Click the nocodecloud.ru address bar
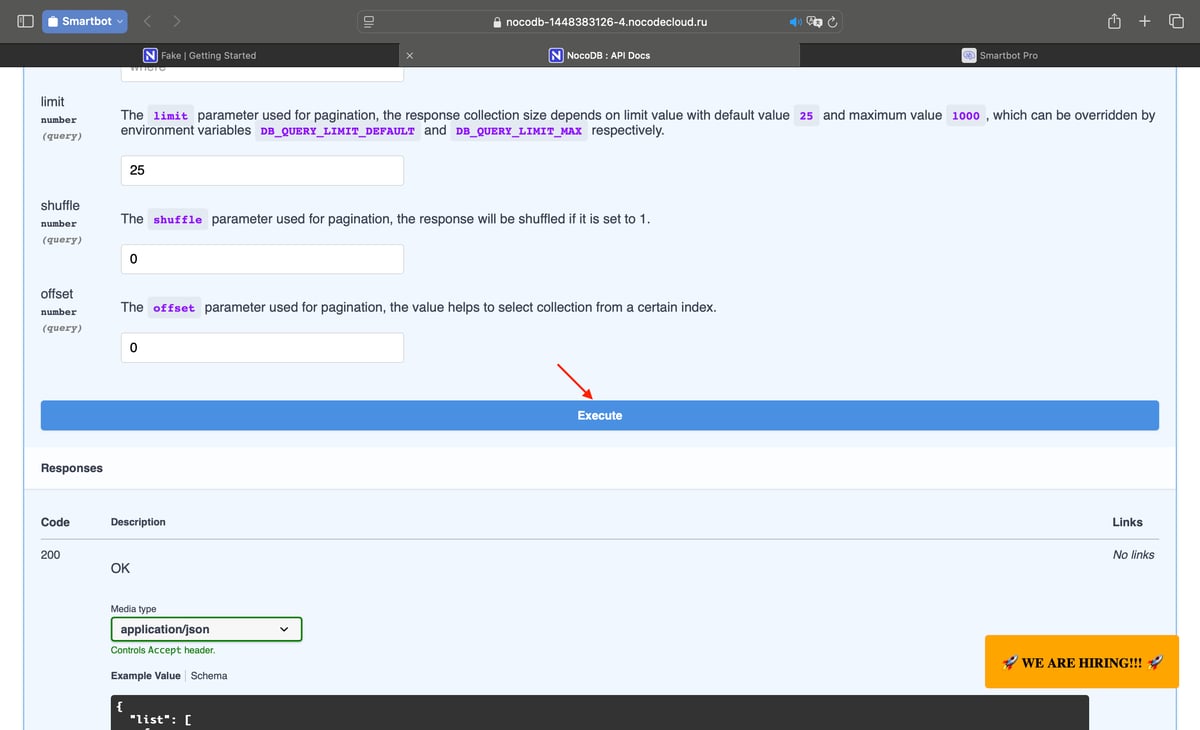This screenshot has height=730, width=1200. 600,21
